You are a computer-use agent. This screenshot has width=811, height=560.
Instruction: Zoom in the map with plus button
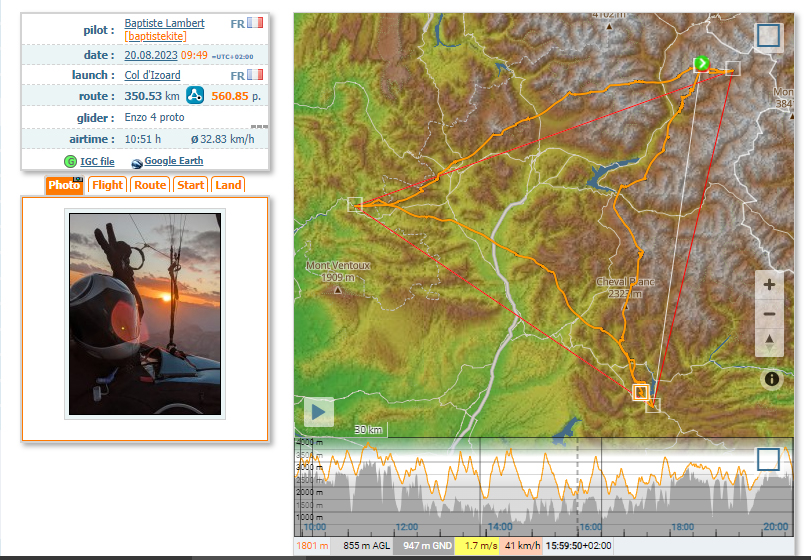769,284
